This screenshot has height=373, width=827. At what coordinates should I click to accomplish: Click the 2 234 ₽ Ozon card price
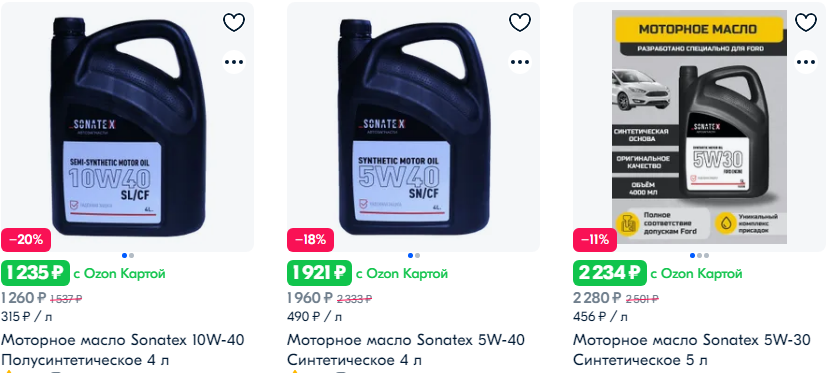pos(609,273)
